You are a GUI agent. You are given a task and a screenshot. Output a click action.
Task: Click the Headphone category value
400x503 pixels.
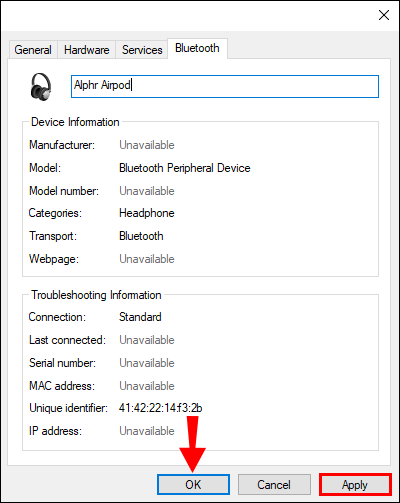click(147, 213)
